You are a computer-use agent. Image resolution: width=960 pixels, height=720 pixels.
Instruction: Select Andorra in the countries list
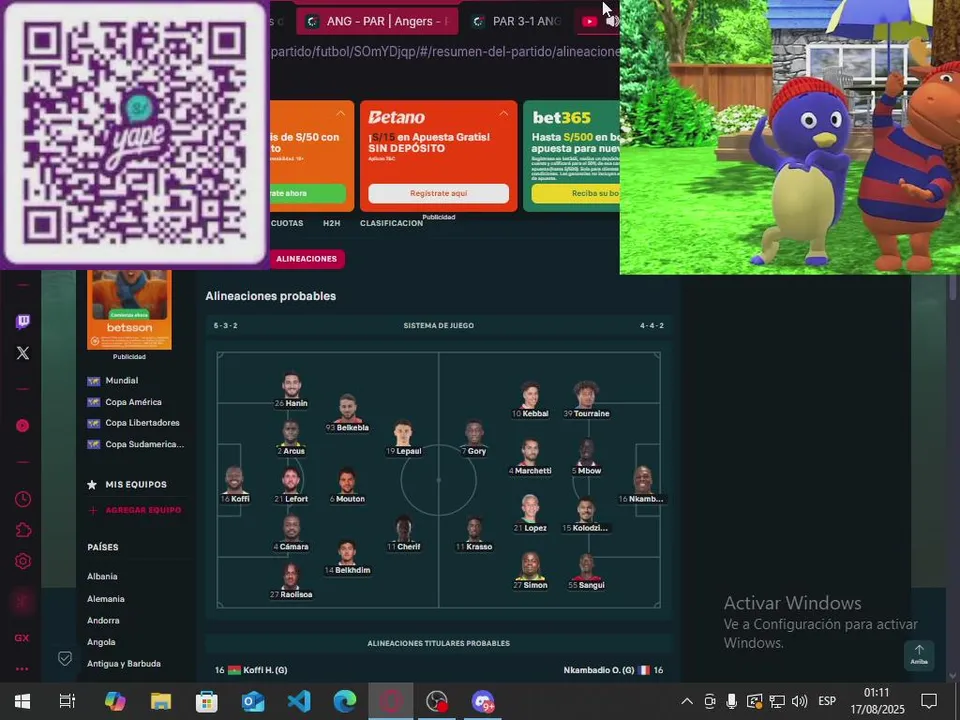(x=103, y=621)
